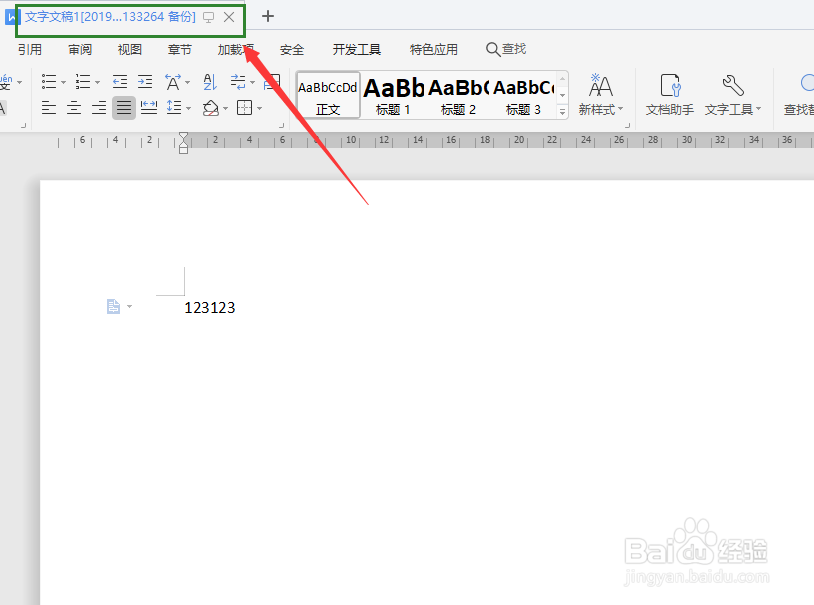The height and width of the screenshot is (605, 814).
Task: Expand the Text Tools dropdown arrow
Action: tap(758, 109)
